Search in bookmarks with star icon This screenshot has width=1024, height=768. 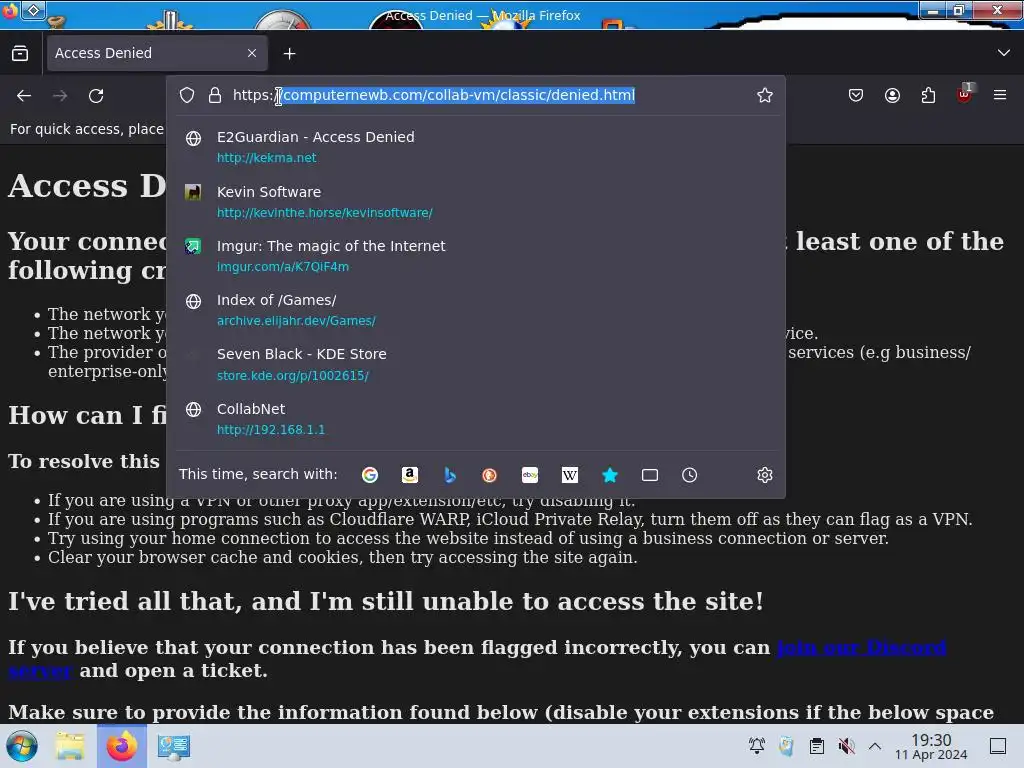[x=609, y=475]
